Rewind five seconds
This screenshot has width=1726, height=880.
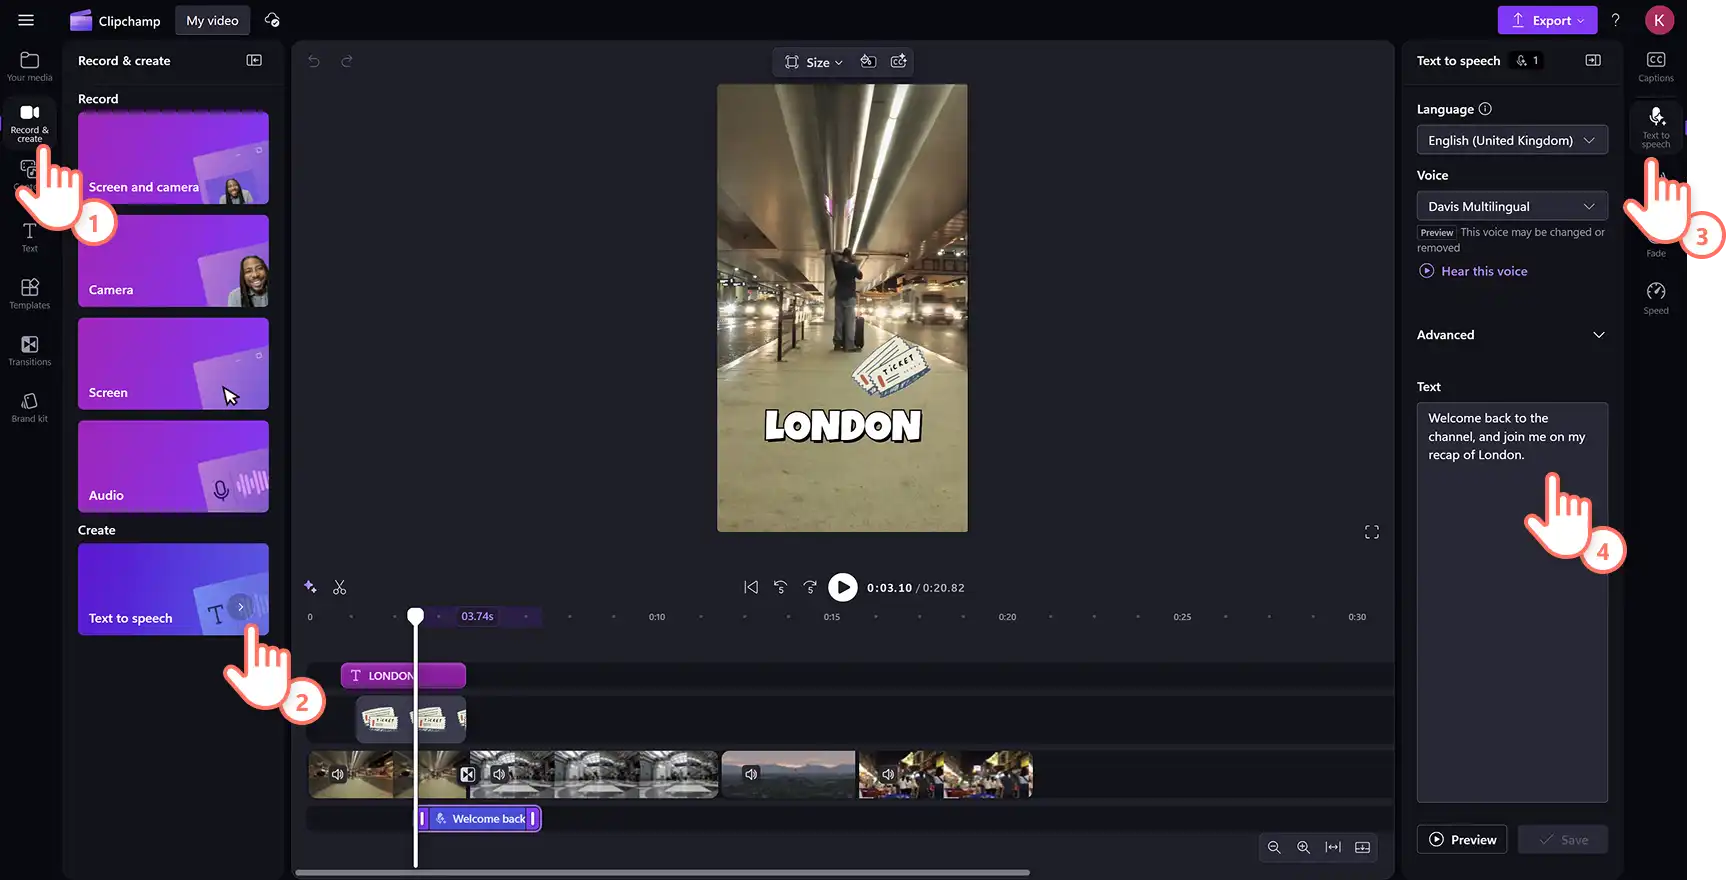(781, 587)
